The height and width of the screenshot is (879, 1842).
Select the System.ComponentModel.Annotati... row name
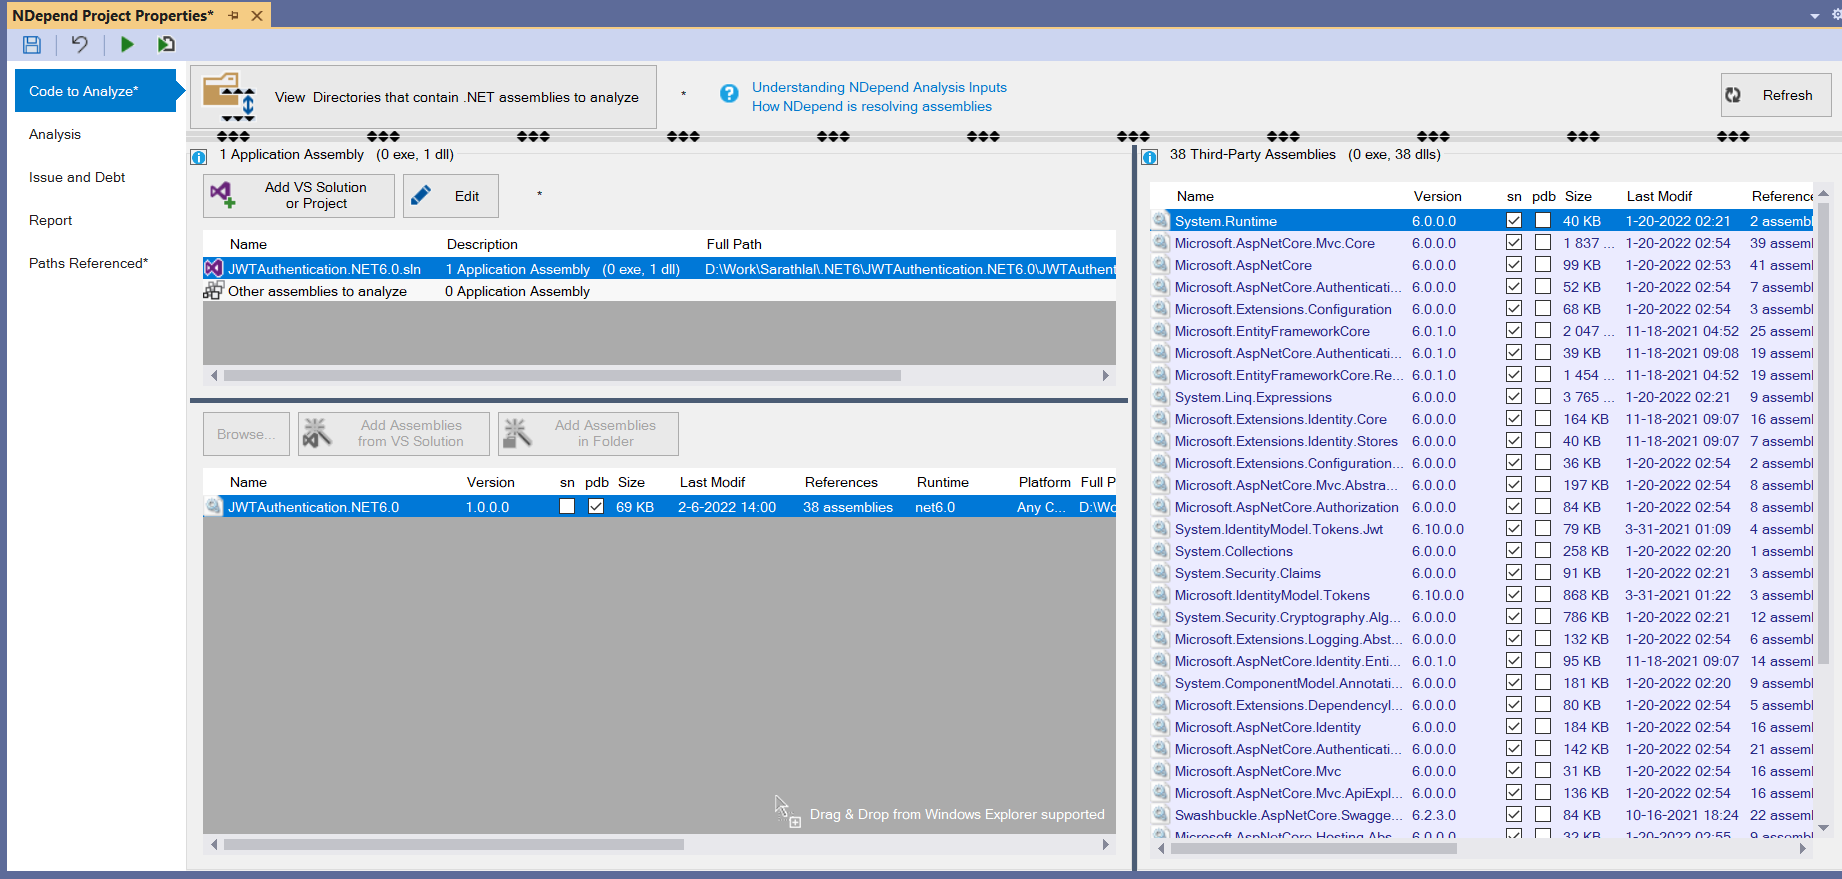click(x=1288, y=683)
